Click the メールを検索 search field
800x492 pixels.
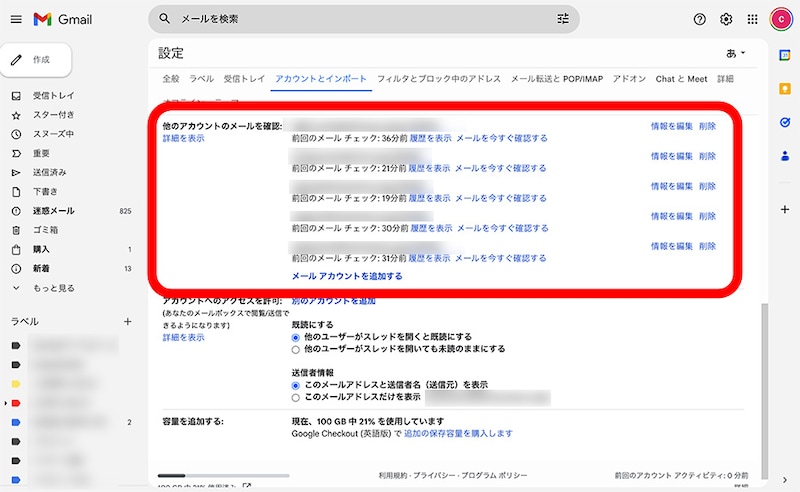[x=364, y=19]
